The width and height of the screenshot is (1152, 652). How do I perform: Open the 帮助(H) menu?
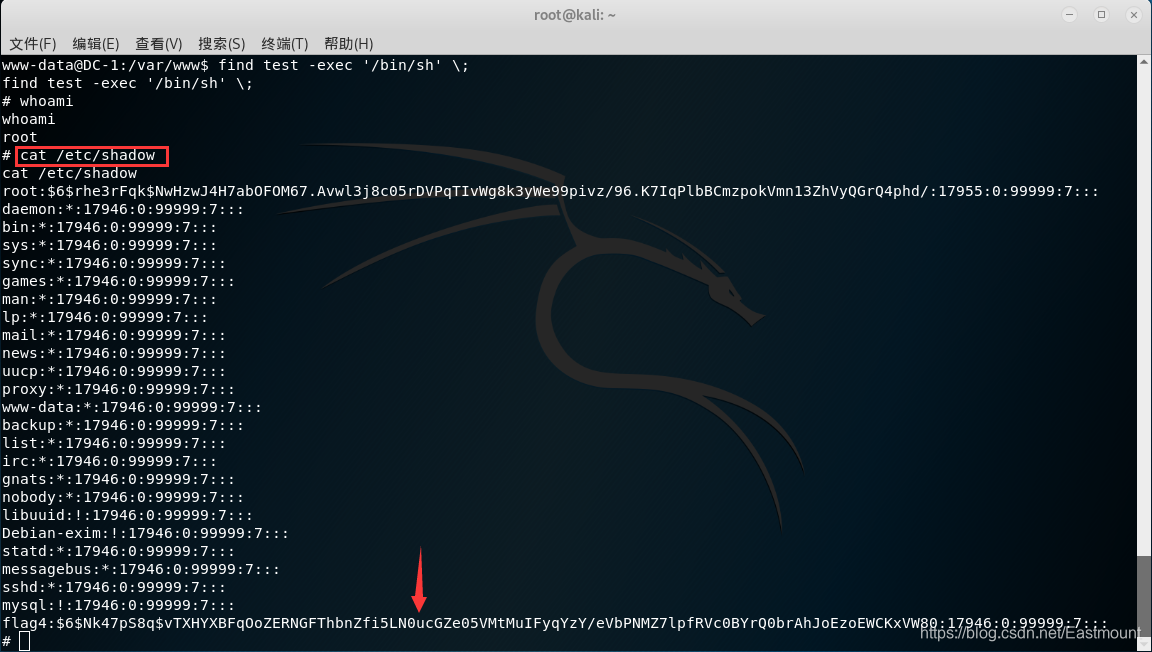point(349,44)
